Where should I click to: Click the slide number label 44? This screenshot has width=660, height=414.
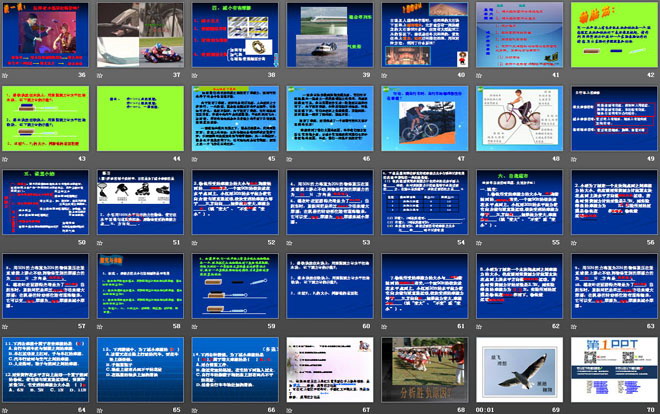coord(177,159)
